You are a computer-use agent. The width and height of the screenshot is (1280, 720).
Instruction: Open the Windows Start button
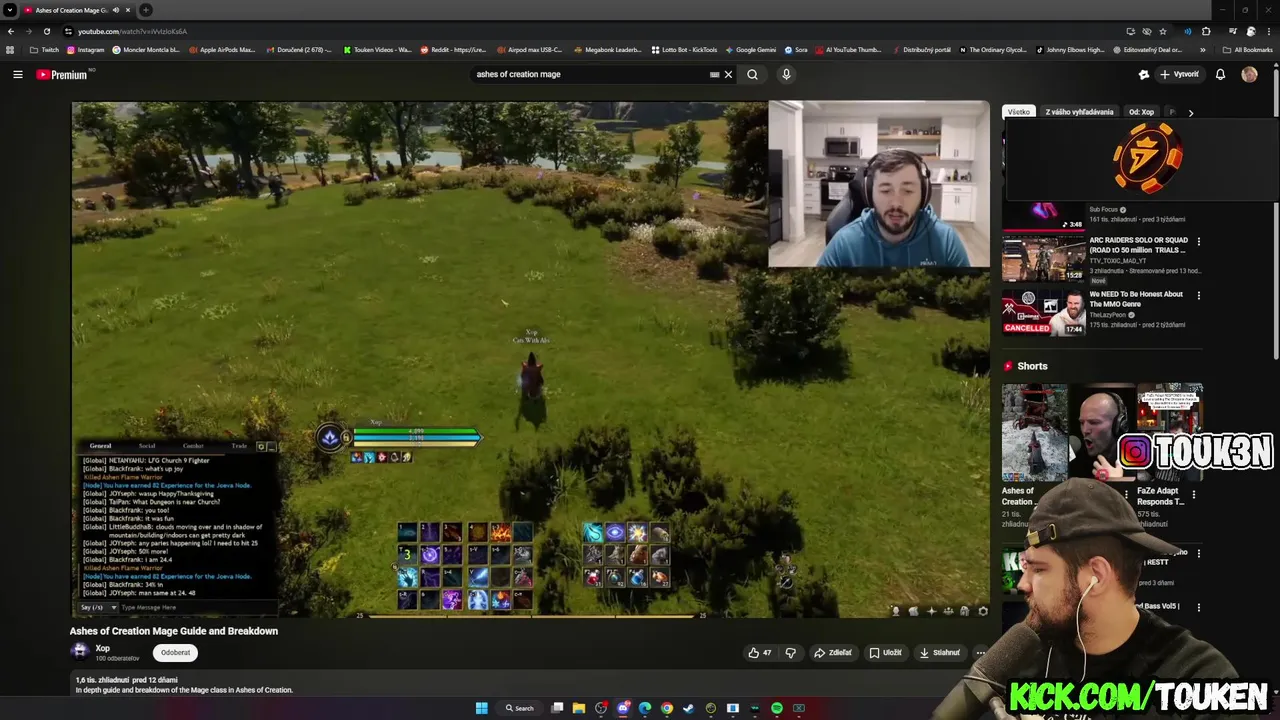point(481,708)
